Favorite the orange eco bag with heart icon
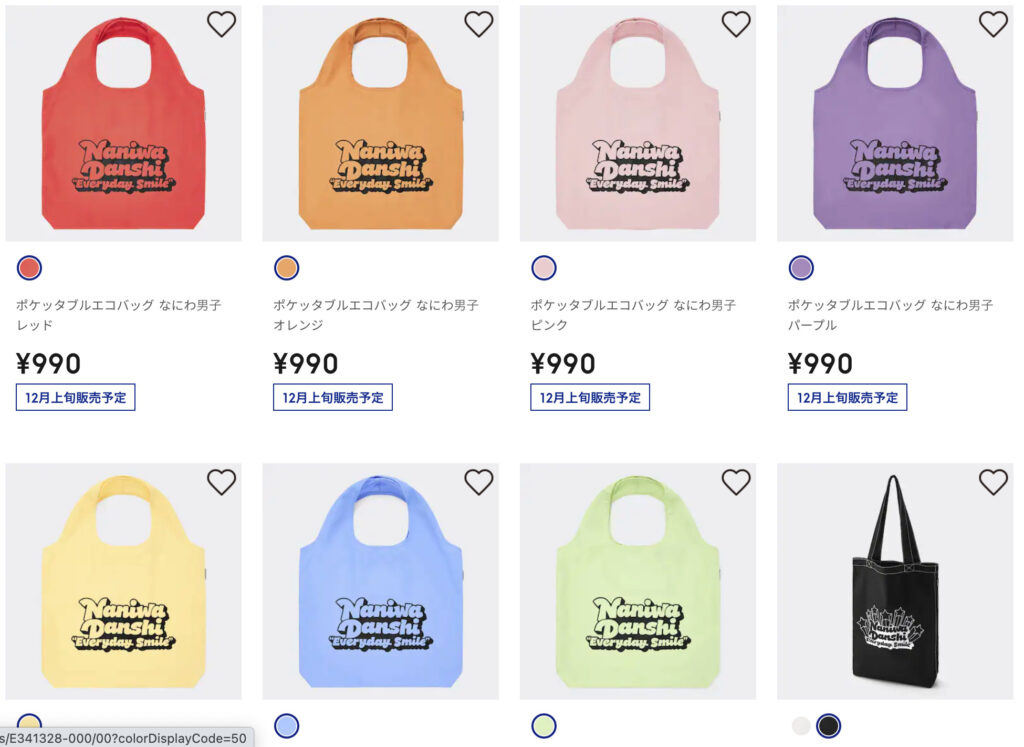Image resolution: width=1024 pixels, height=747 pixels. tap(479, 24)
